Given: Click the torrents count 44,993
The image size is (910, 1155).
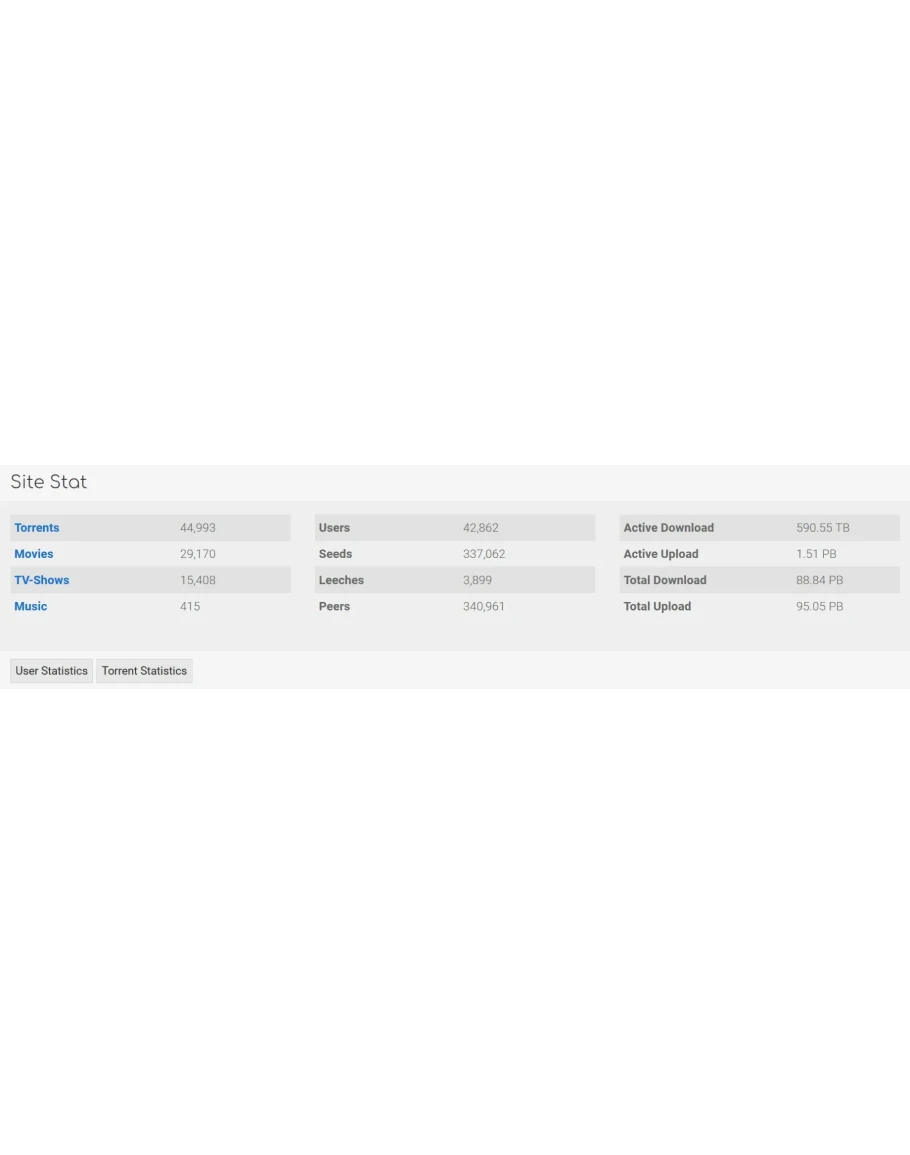Looking at the screenshot, I should (198, 528).
